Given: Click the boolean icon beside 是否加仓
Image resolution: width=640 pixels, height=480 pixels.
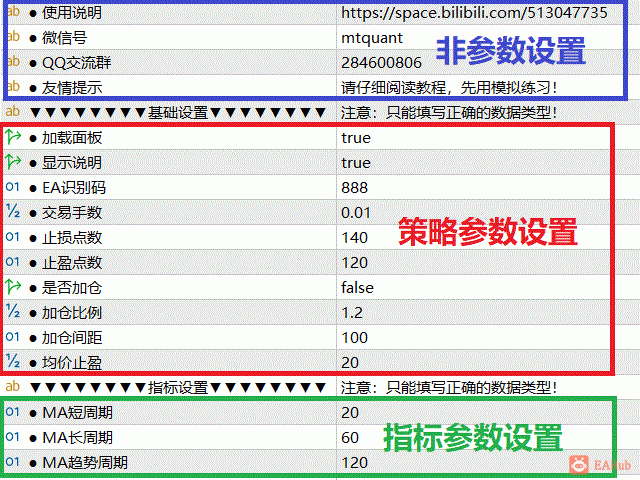Looking at the screenshot, I should click(x=13, y=287).
